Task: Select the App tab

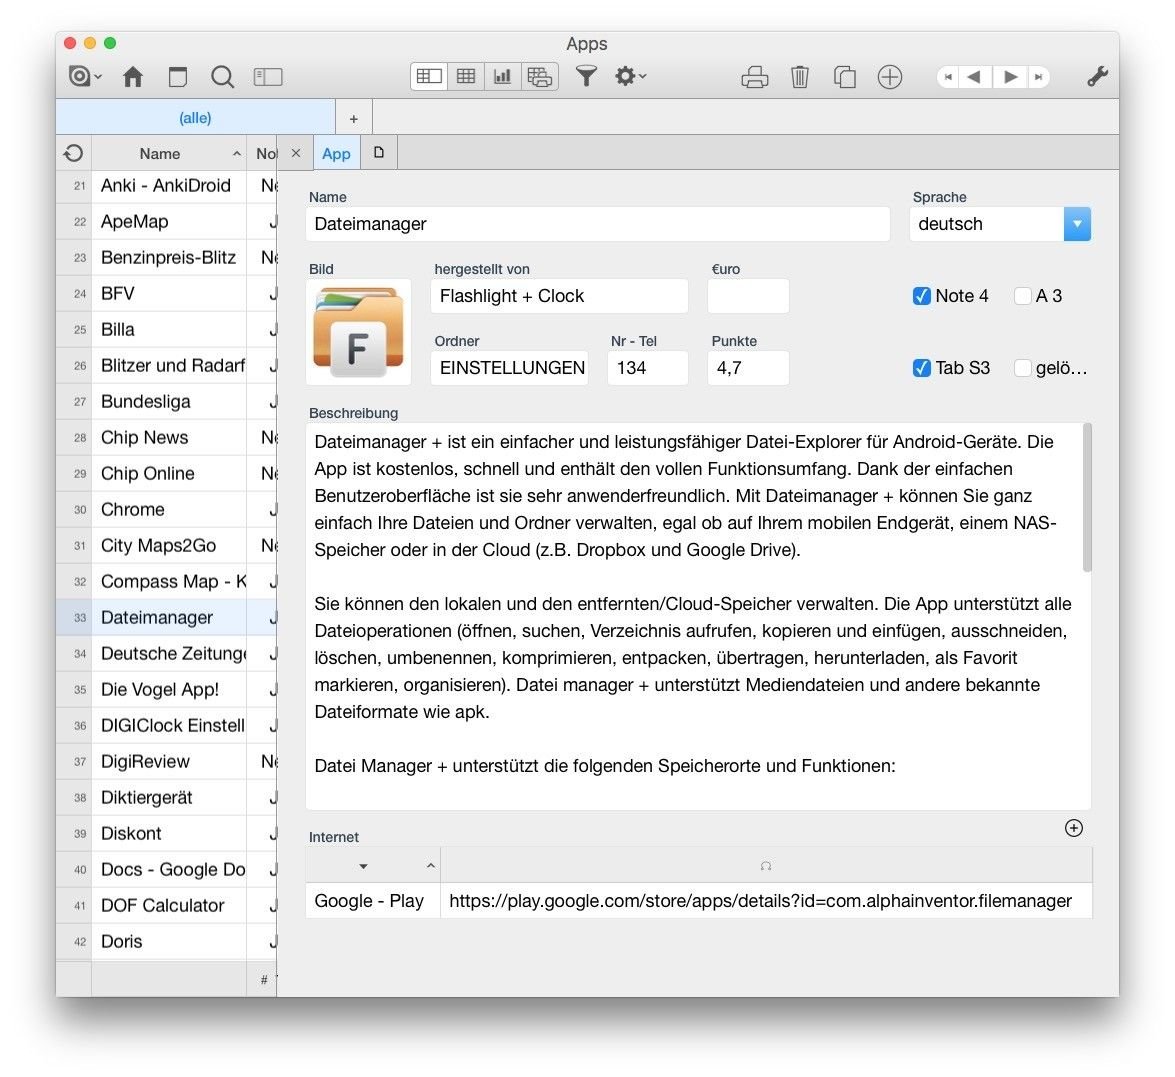Action: (336, 154)
